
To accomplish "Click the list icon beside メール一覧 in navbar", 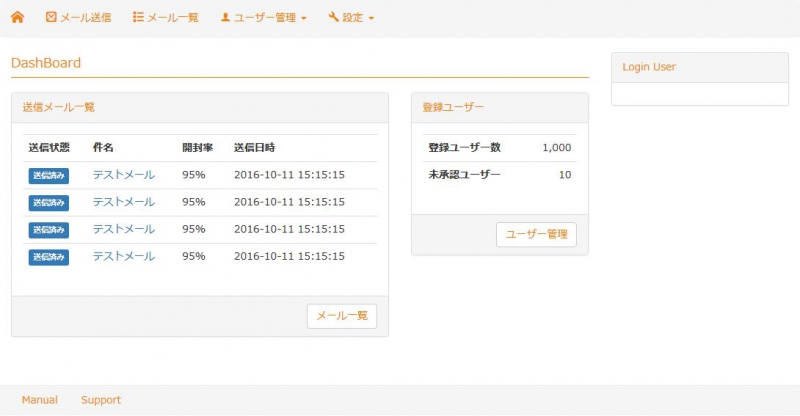I will [138, 18].
